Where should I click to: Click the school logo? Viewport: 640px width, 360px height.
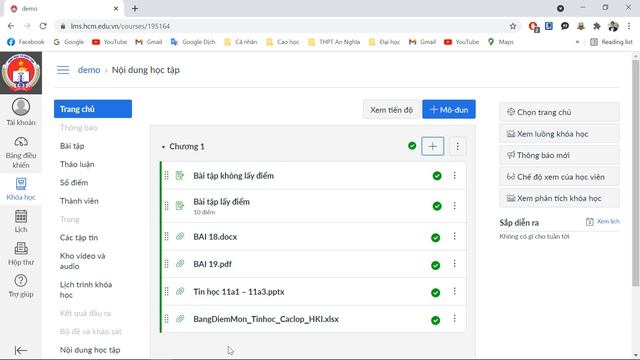(x=21, y=73)
